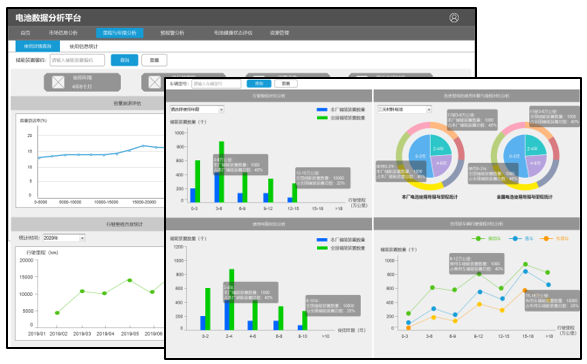Screen dimensions: 587x364
Task: Click blue 查询 button next to 车辆型号
Action: [259, 84]
